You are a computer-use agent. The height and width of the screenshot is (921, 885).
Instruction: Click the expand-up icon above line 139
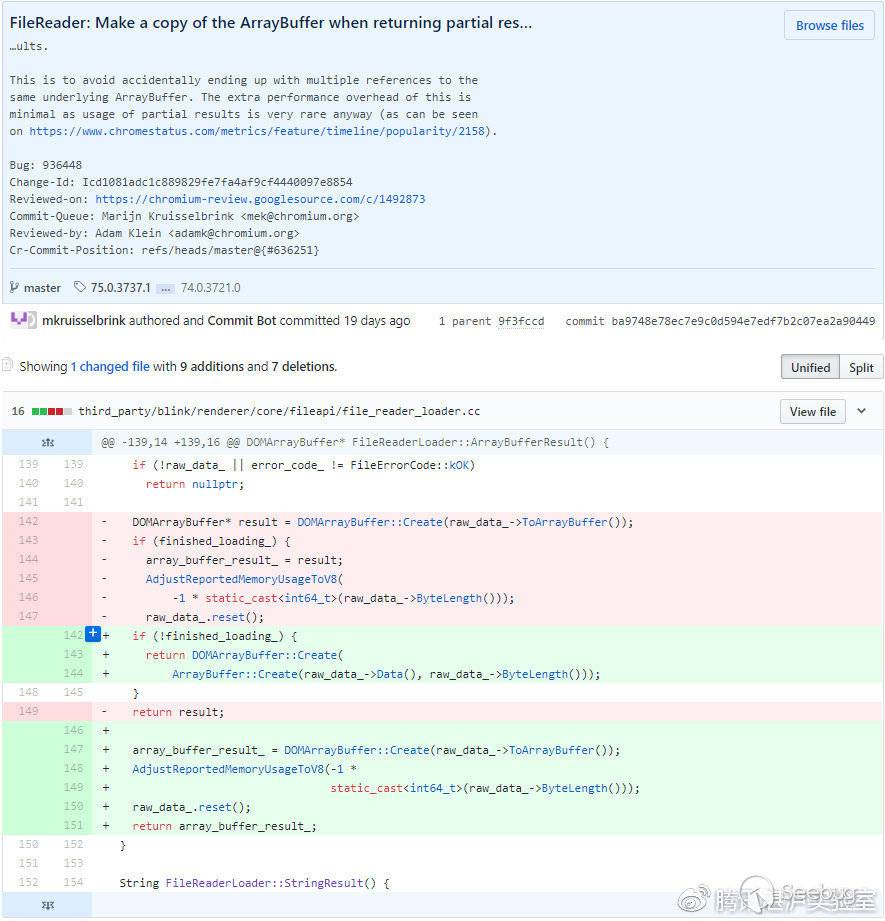[x=46, y=441]
